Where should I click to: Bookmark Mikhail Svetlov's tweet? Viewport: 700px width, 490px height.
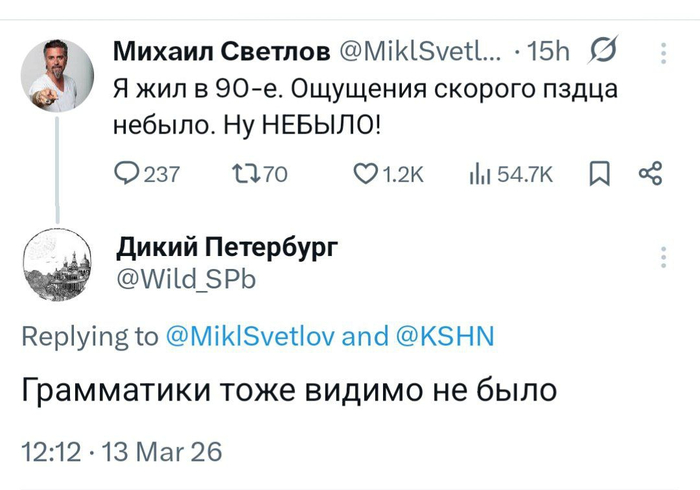(x=598, y=174)
